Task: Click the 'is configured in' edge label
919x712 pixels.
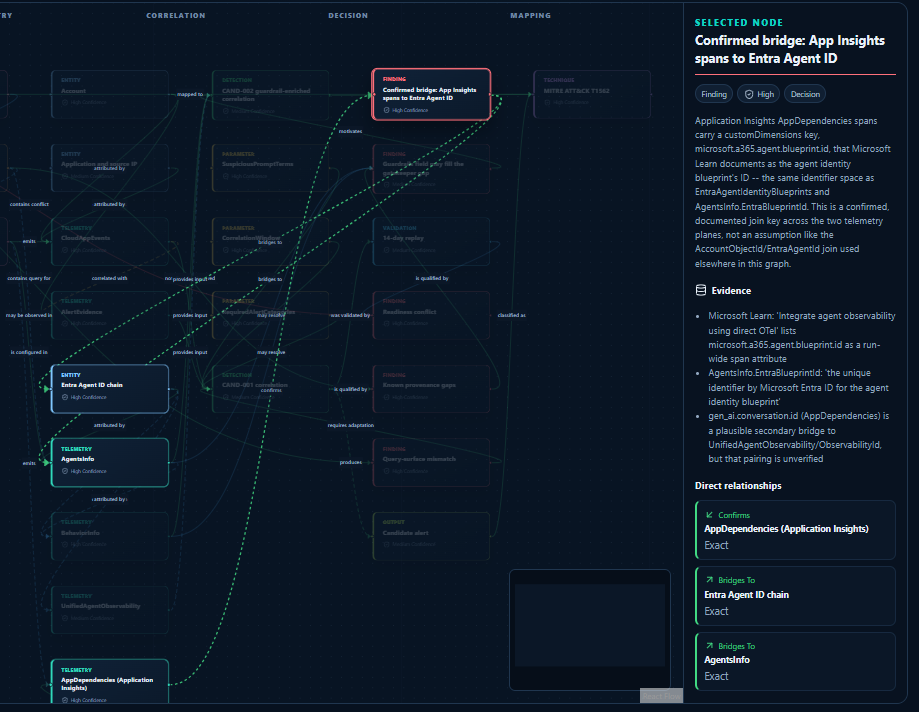Action: point(29,352)
